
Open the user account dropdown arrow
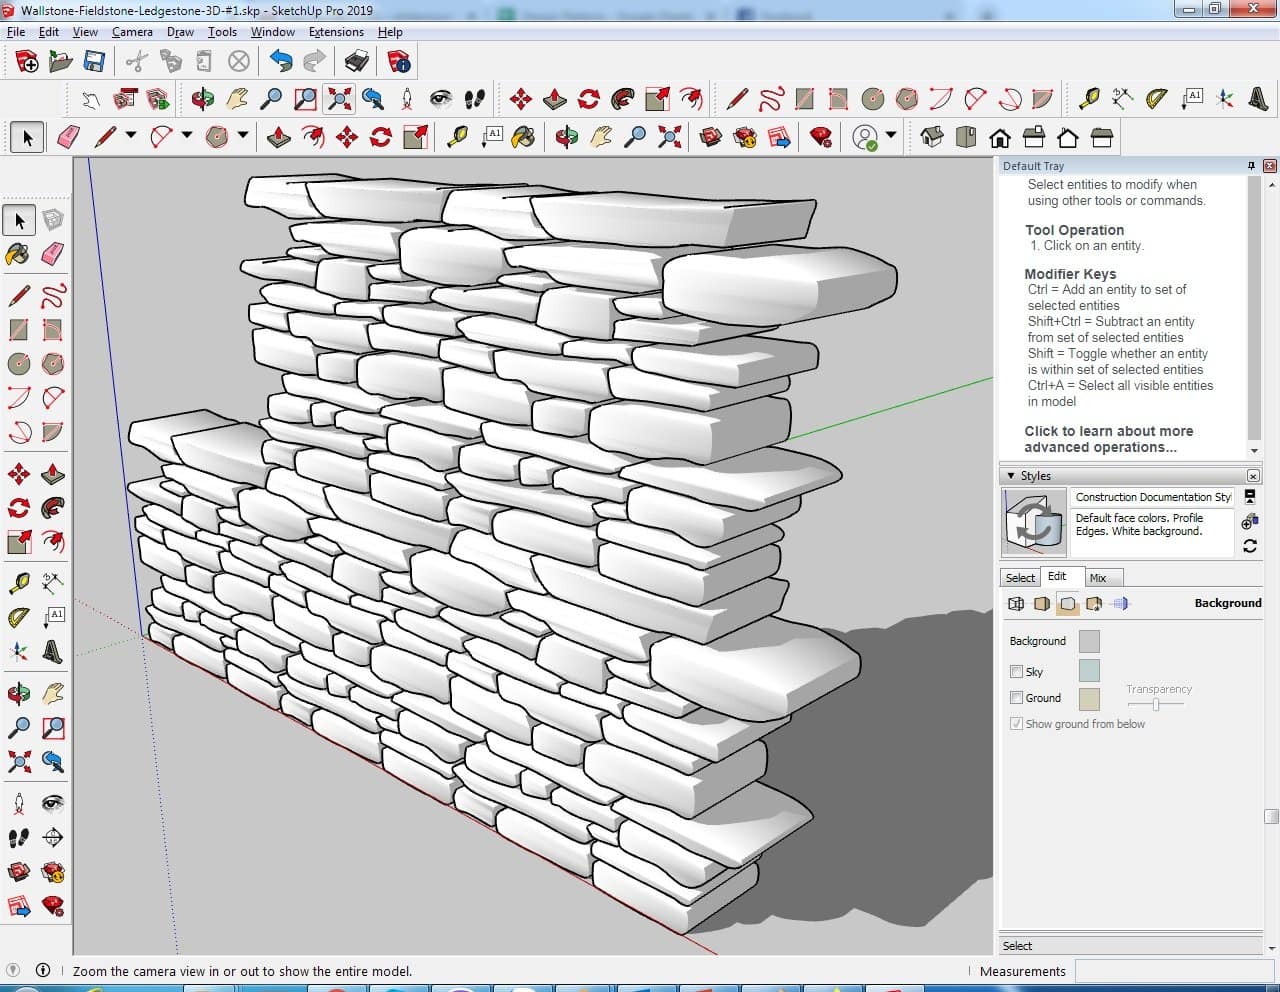point(890,136)
